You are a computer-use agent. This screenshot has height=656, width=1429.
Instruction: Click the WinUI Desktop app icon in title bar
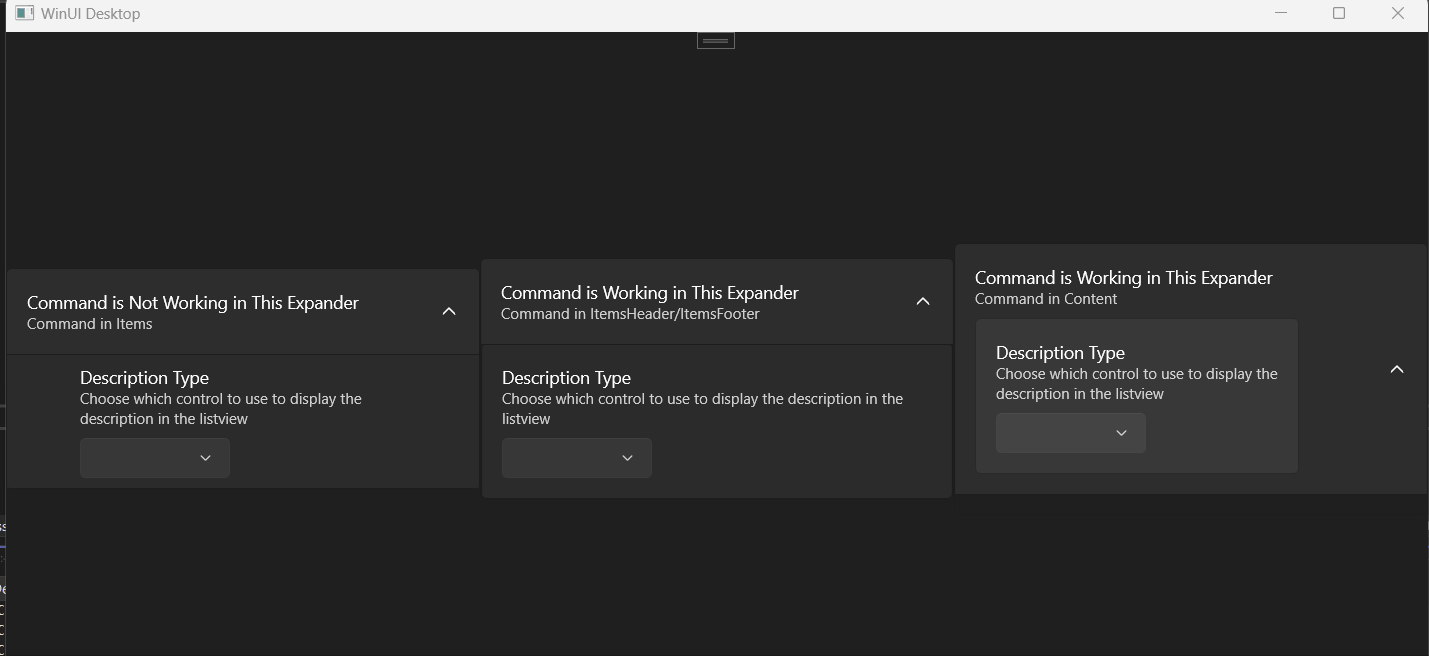(x=26, y=13)
